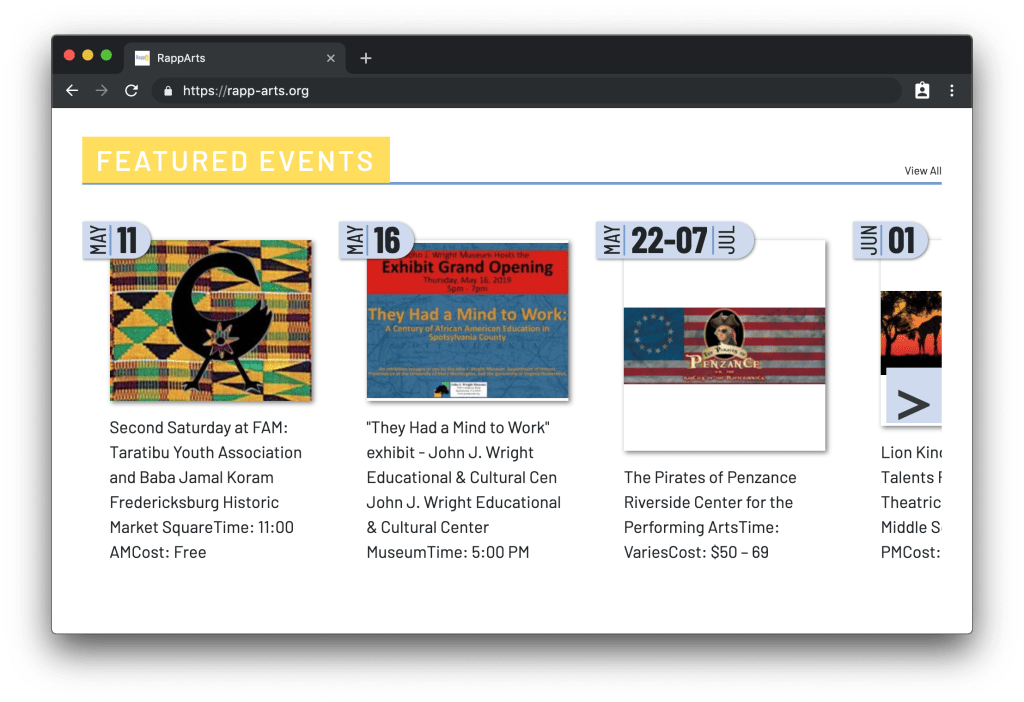Click the RappArts tab favicon
This screenshot has height=702, width=1024.
(142, 58)
